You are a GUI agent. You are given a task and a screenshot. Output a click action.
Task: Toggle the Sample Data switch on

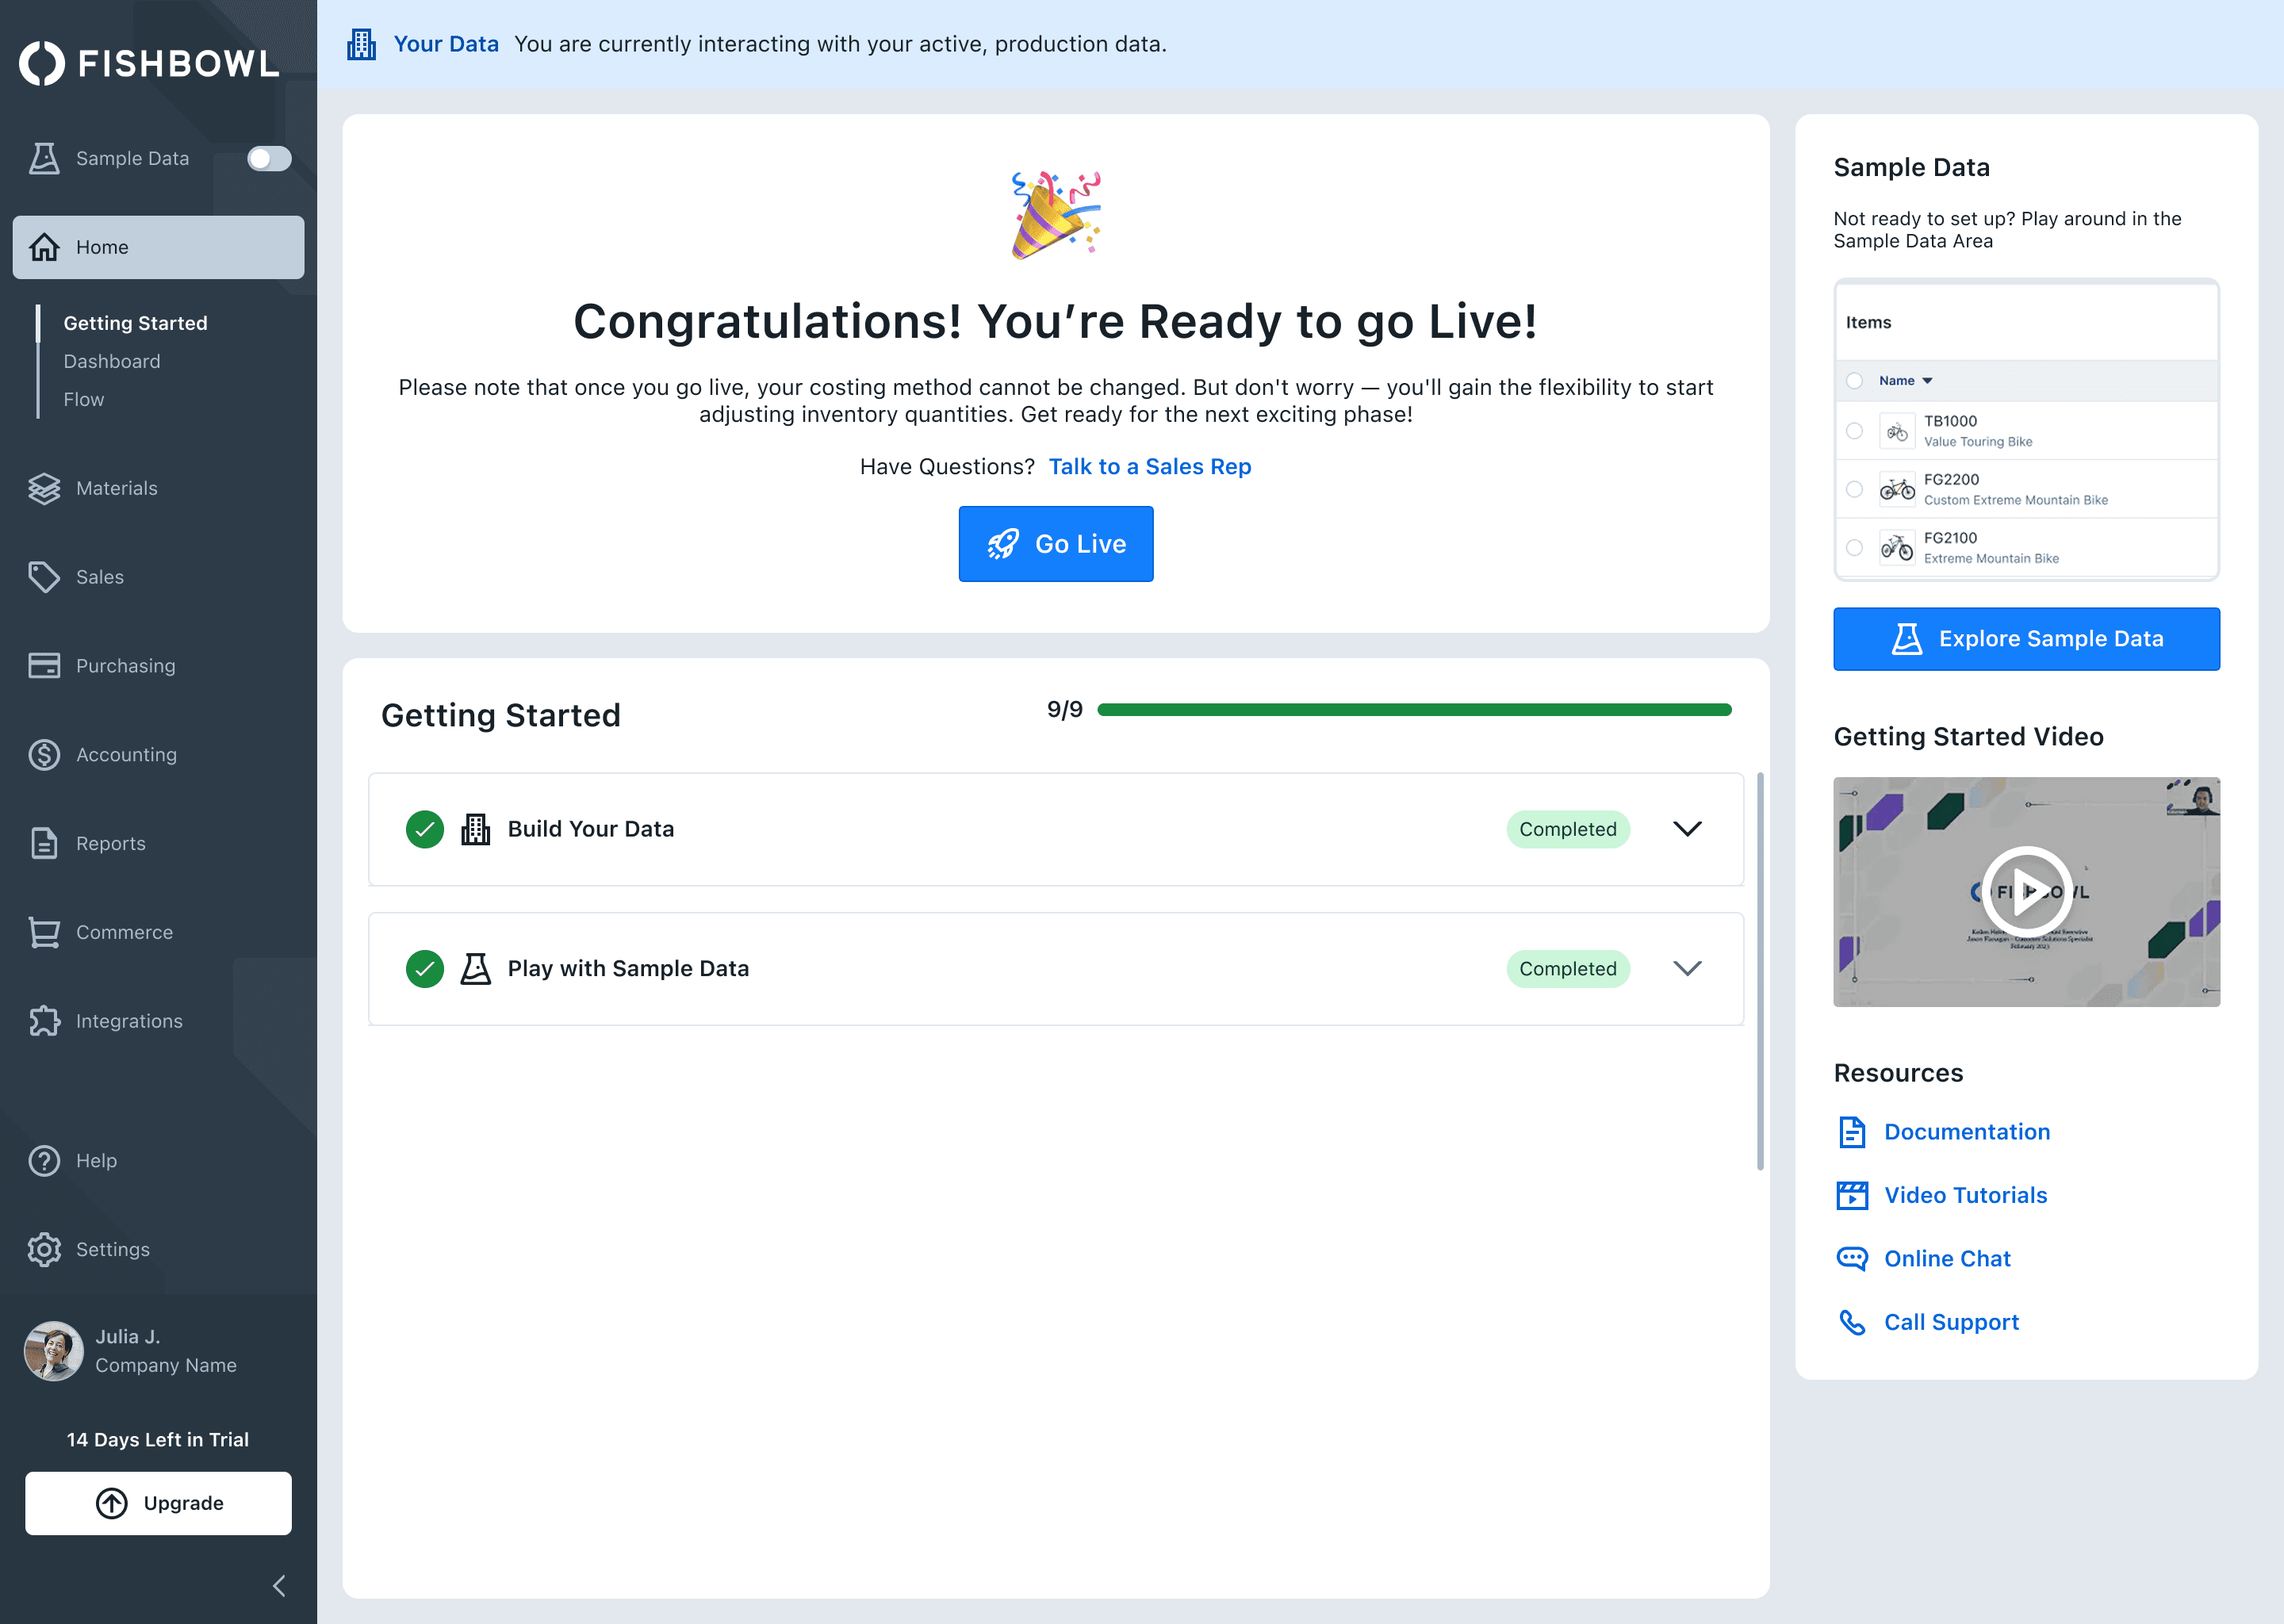[x=269, y=159]
